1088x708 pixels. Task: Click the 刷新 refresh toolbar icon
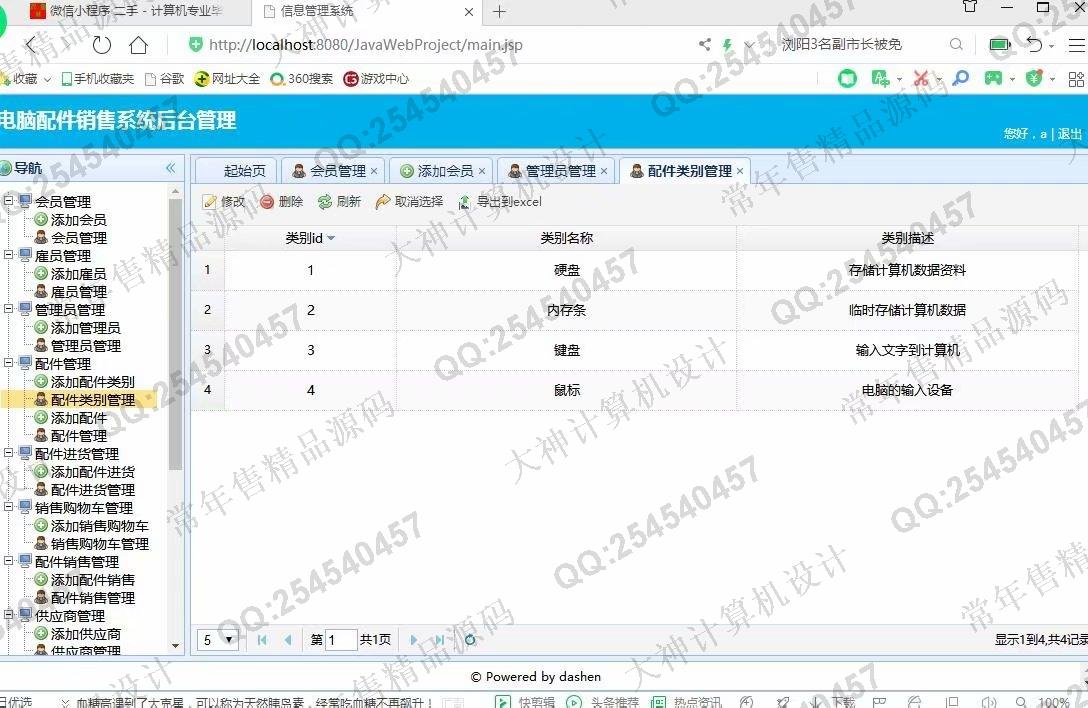coord(325,202)
